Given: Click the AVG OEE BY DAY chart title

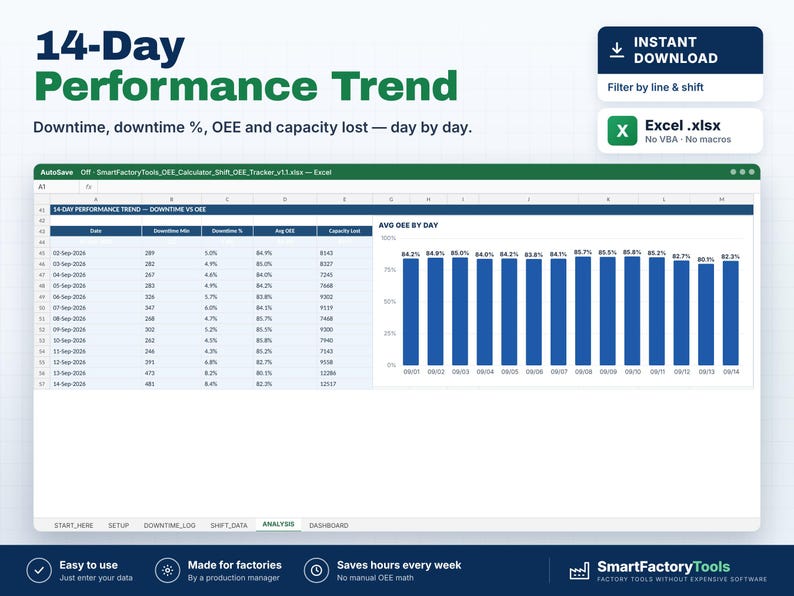Looking at the screenshot, I should click(408, 225).
